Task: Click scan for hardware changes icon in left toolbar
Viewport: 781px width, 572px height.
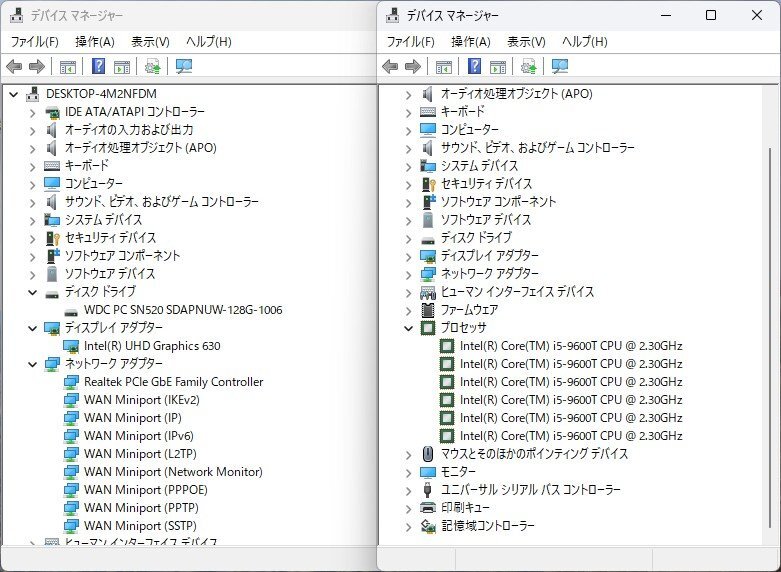Action: point(183,67)
